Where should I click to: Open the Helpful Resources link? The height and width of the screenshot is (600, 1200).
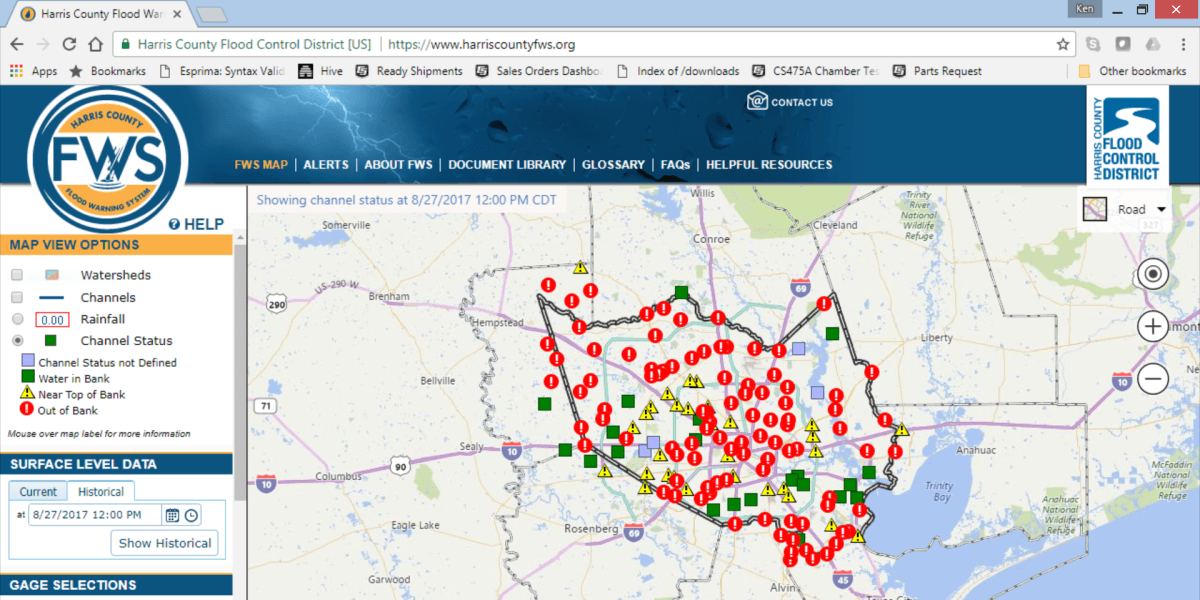coord(769,165)
